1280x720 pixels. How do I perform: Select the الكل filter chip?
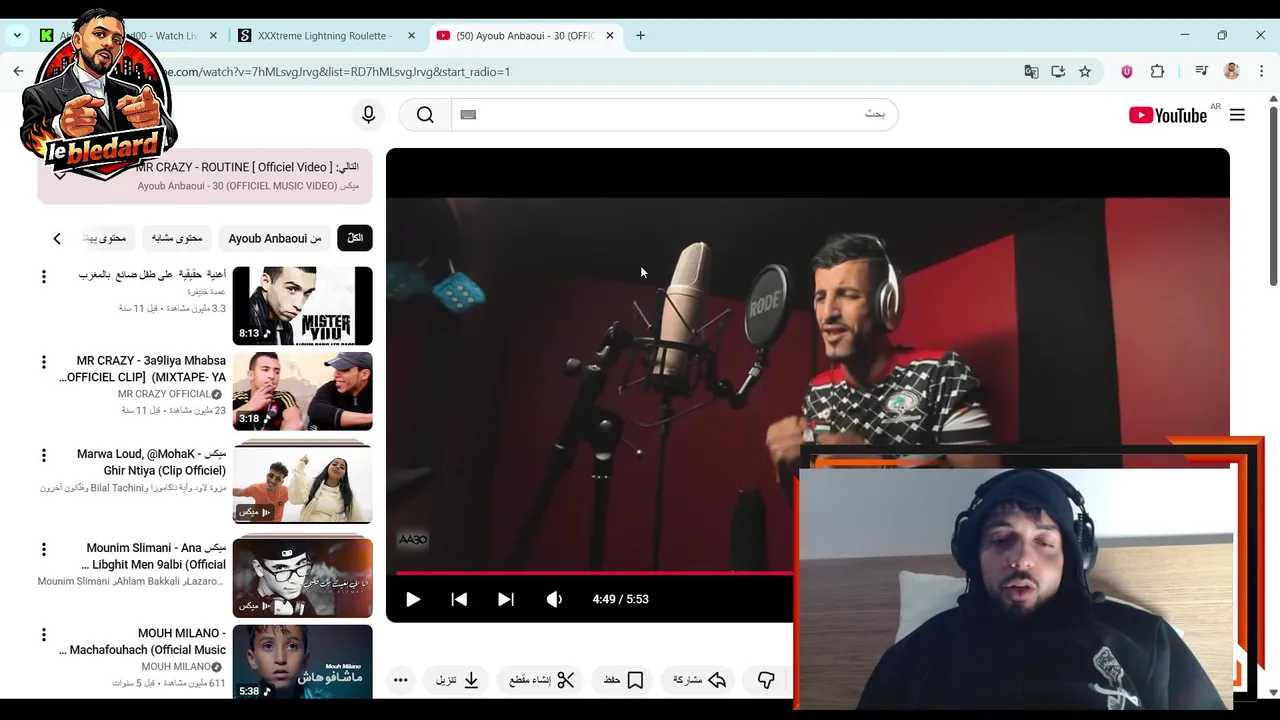pyautogui.click(x=355, y=238)
